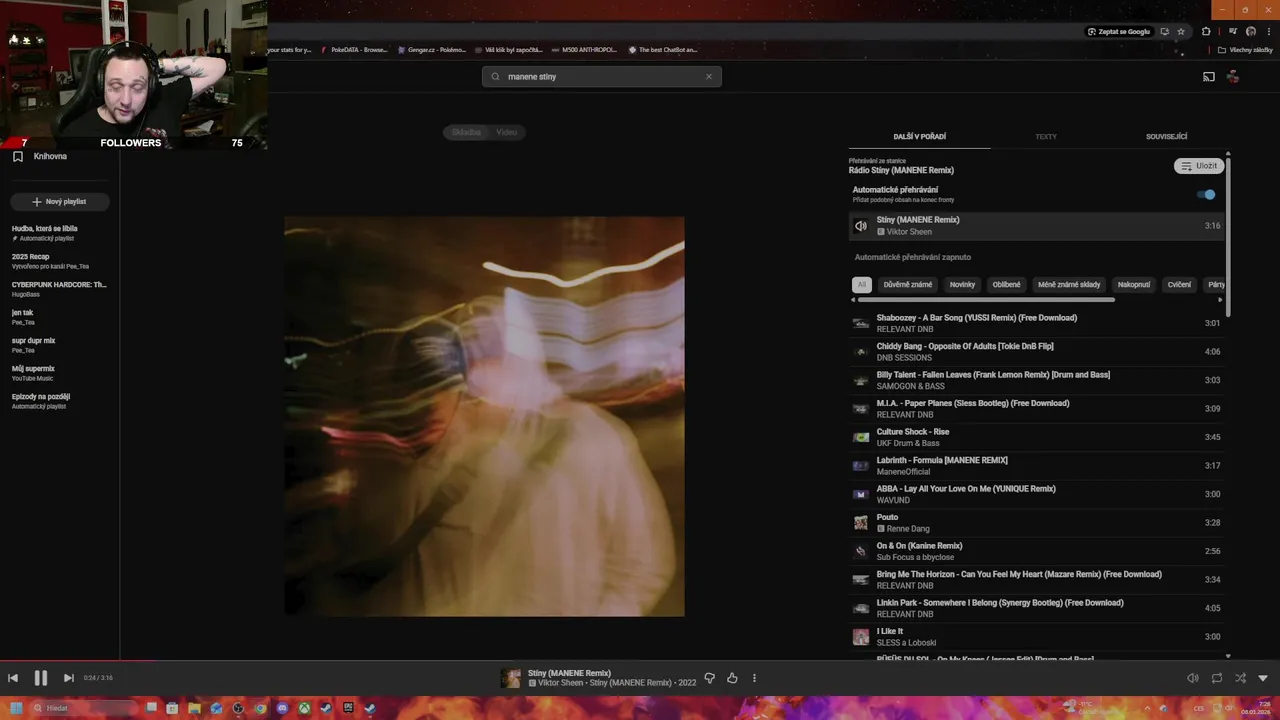Skip to the next track
This screenshot has height=720, width=1280.
(x=68, y=678)
